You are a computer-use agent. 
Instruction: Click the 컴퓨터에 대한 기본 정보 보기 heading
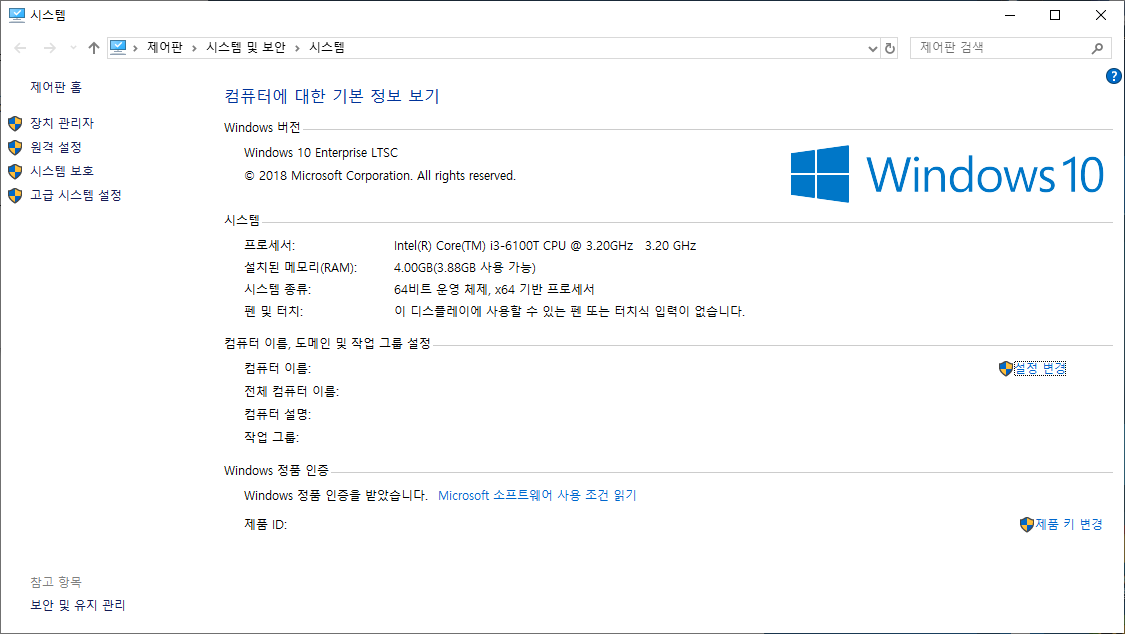pyautogui.click(x=331, y=96)
